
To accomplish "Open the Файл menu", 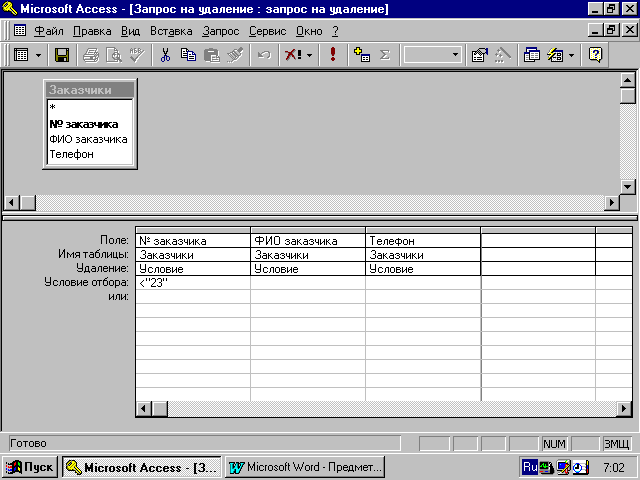I will coord(49,31).
